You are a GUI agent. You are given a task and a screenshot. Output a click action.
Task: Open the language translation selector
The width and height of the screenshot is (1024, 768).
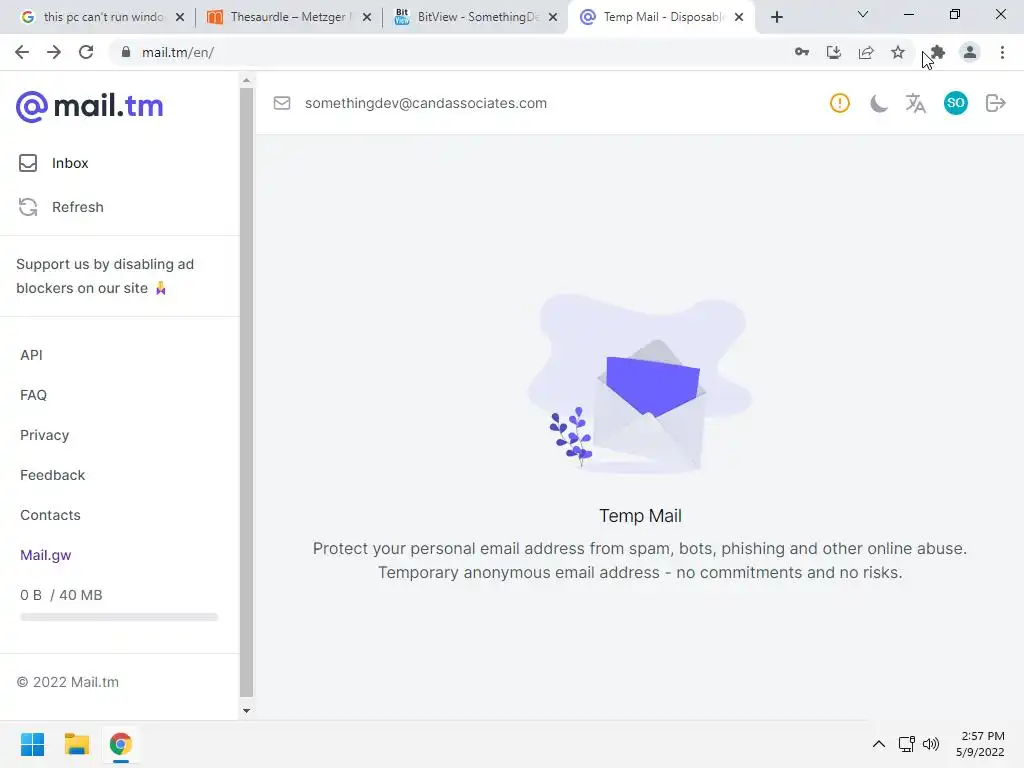tap(916, 103)
